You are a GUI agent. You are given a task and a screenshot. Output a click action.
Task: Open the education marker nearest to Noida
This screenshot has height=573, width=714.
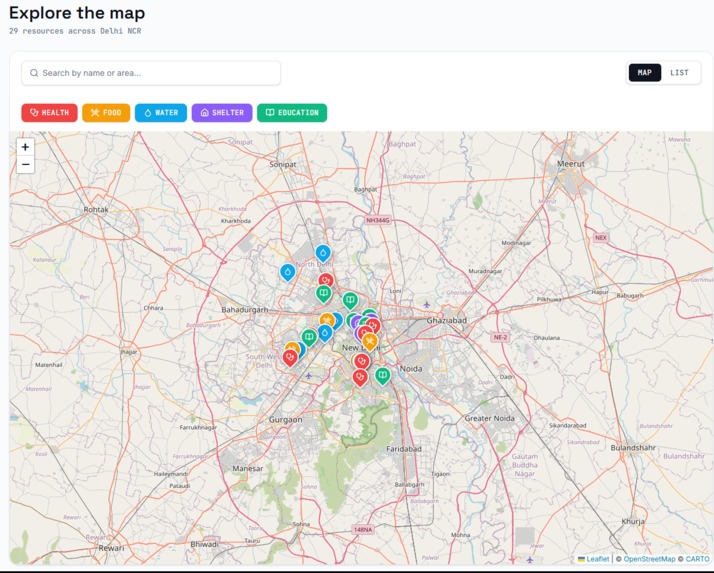click(x=383, y=376)
